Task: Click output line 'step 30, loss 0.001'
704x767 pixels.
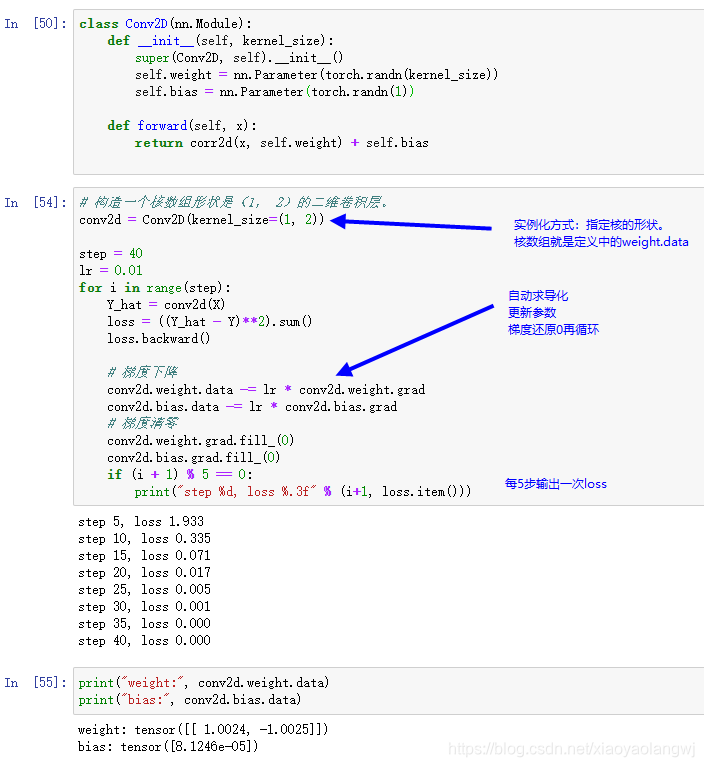Action: coord(144,607)
